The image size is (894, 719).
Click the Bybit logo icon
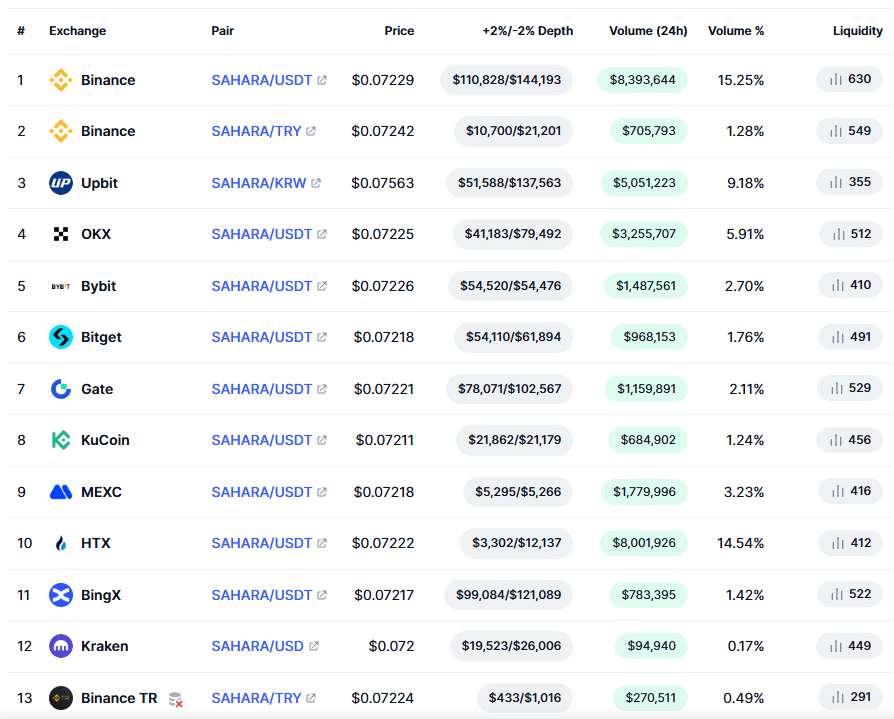(60, 286)
